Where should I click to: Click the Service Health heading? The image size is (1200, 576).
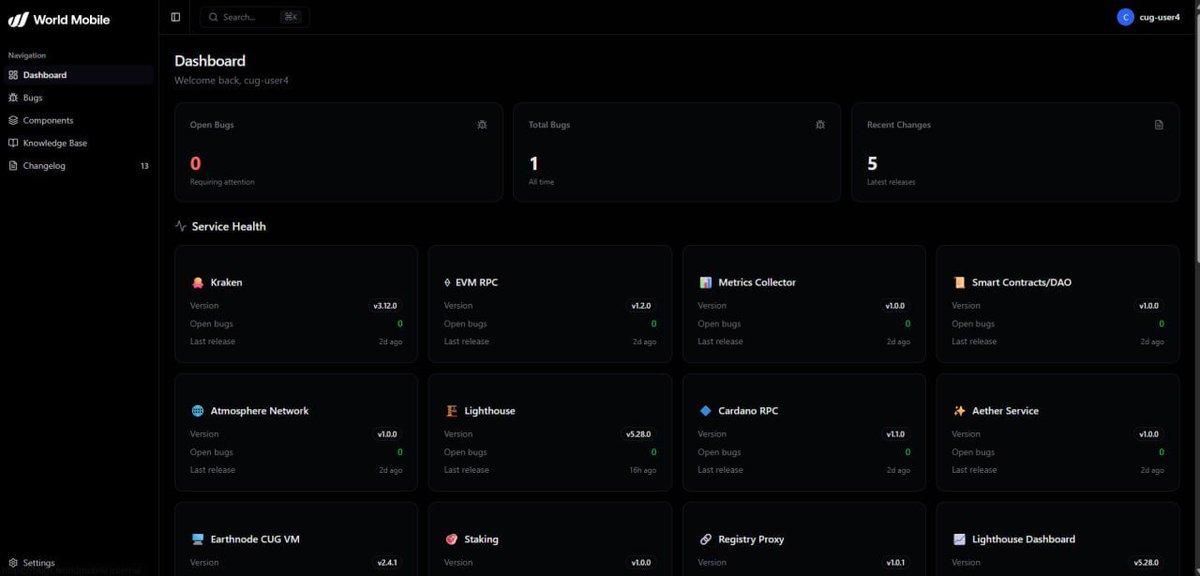click(229, 226)
